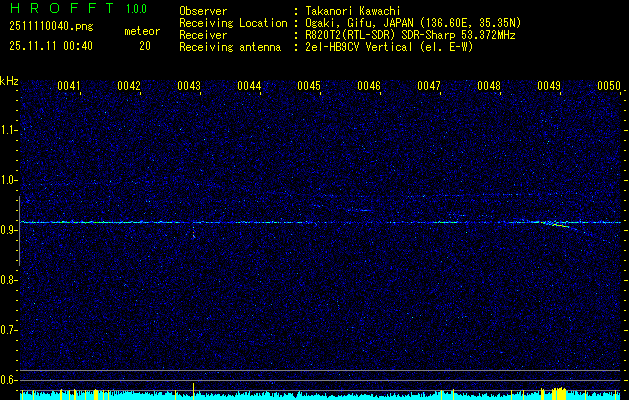Image resolution: width=629 pixels, height=400 pixels.
Task: Select the 0043 minute label
Action: click(189, 86)
